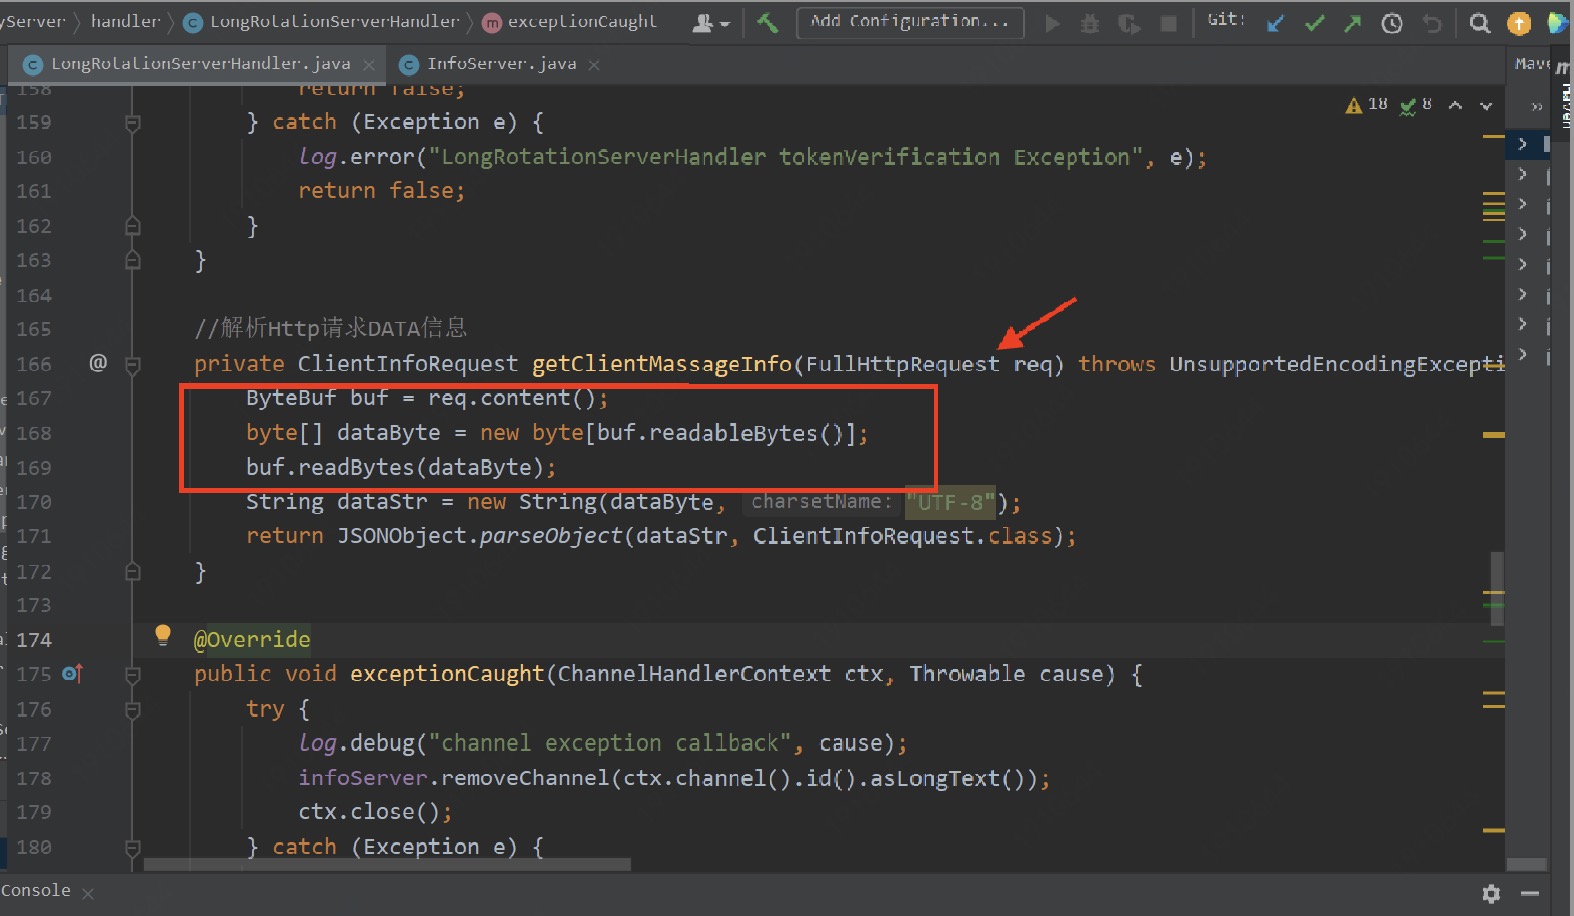The image size is (1574, 916).
Task: Click Git Push green arrow
Action: pyautogui.click(x=1353, y=23)
